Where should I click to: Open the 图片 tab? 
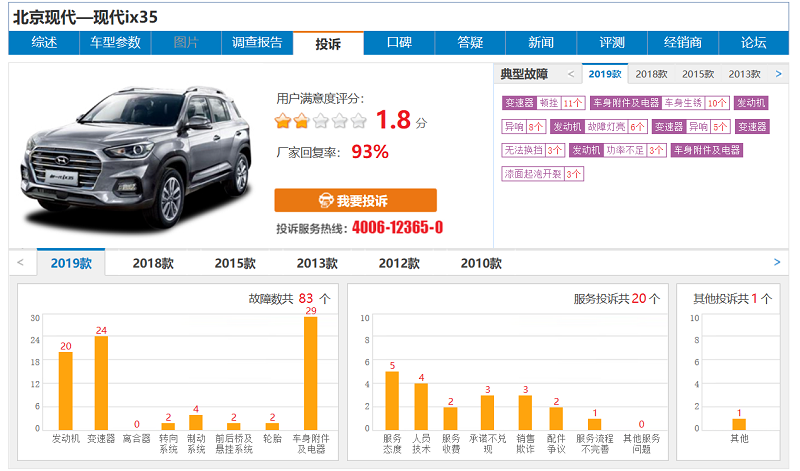pos(186,43)
